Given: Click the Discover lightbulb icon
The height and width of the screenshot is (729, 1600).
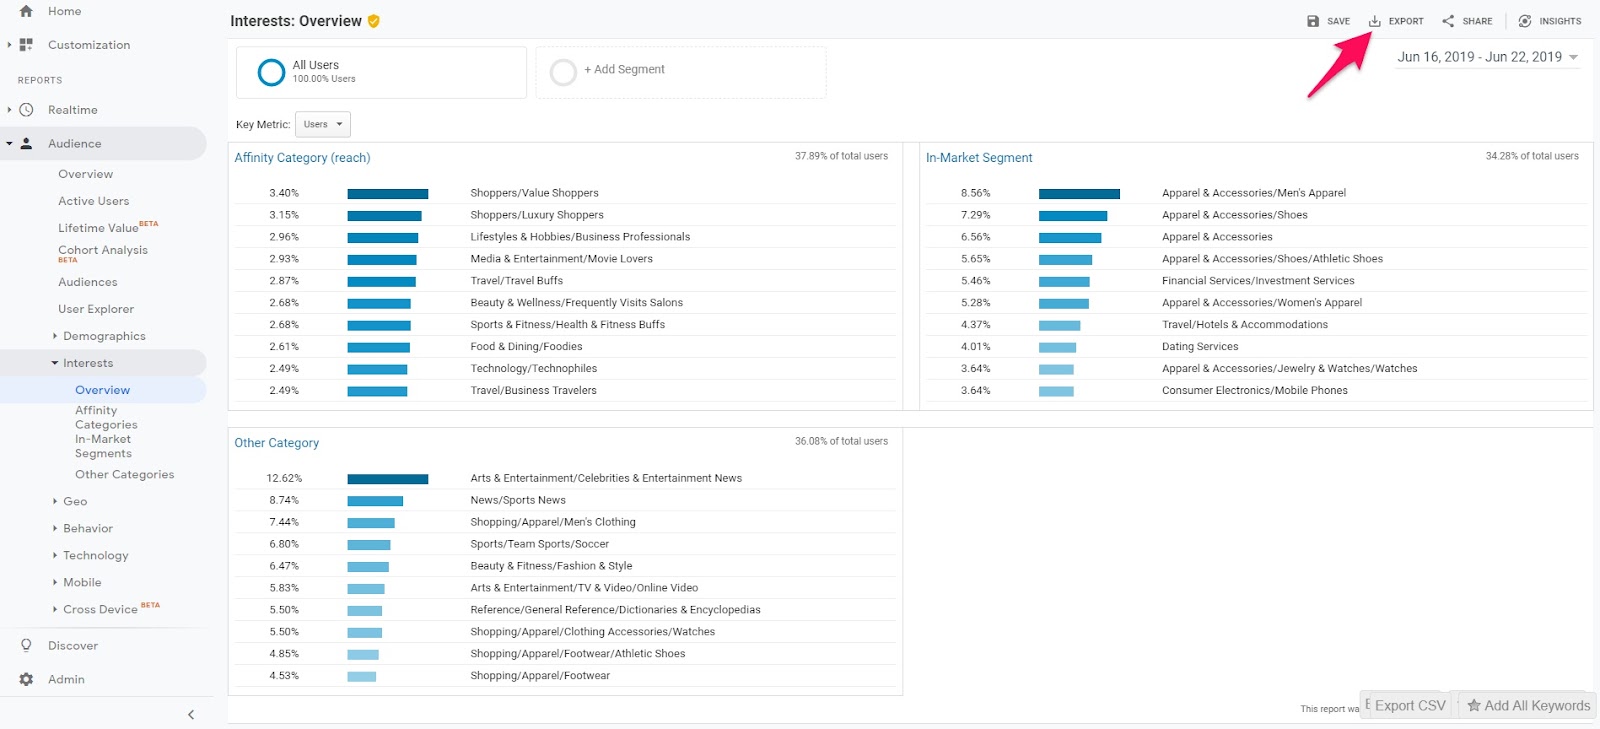Looking at the screenshot, I should pos(27,646).
